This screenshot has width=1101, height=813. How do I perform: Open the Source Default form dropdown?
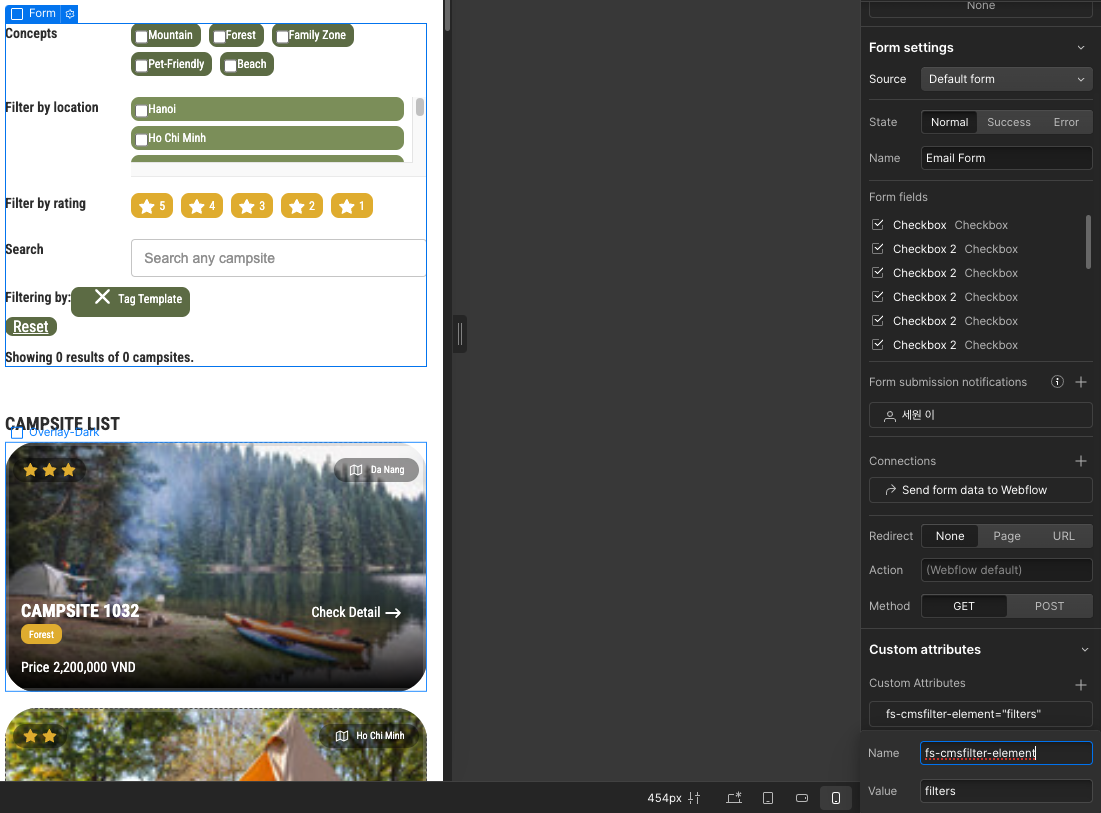[x=1006, y=79]
